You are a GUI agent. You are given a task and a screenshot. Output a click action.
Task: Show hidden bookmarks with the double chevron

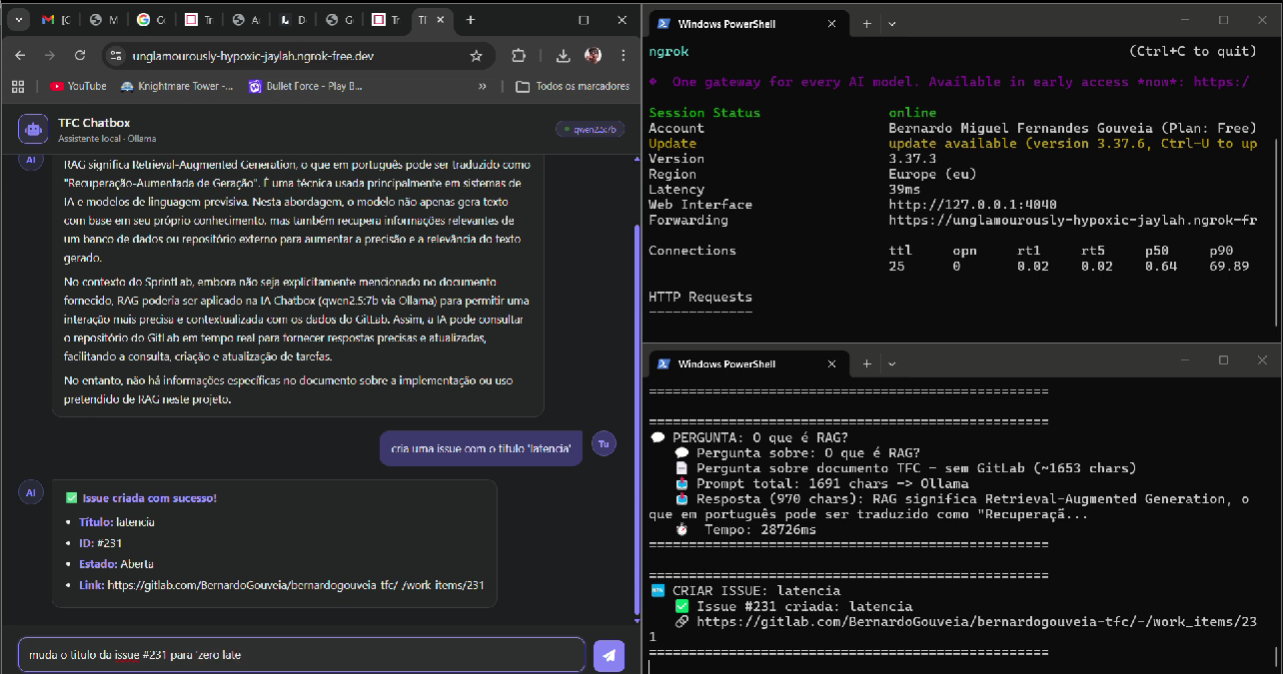pyautogui.click(x=482, y=87)
